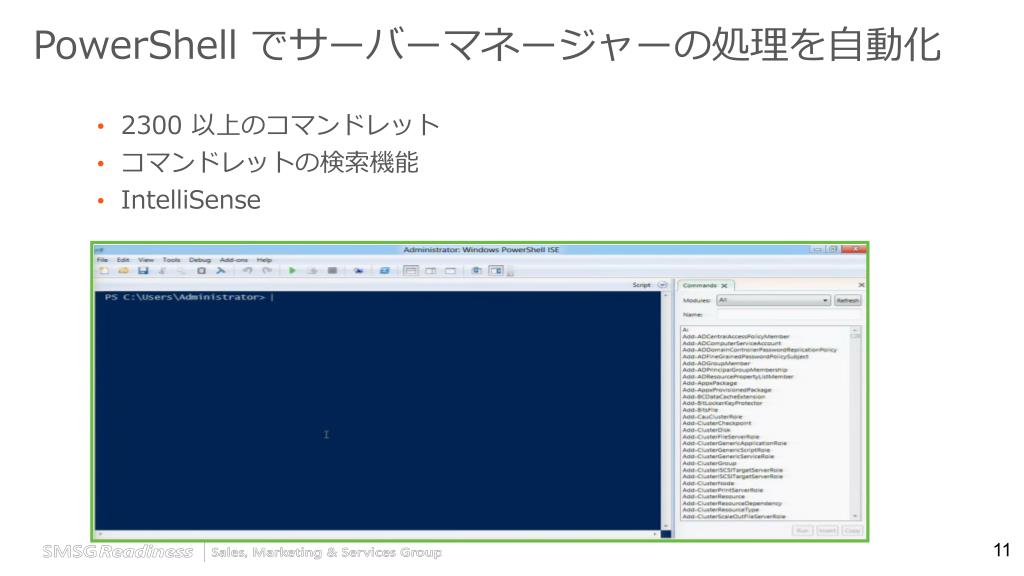Viewport: 1024px width, 576px height.
Task: Open the Tools menu
Action: 171,260
